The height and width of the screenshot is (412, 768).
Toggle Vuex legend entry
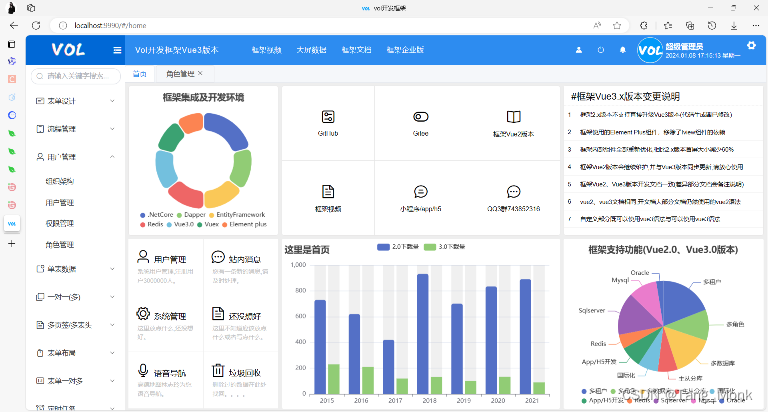click(x=208, y=224)
